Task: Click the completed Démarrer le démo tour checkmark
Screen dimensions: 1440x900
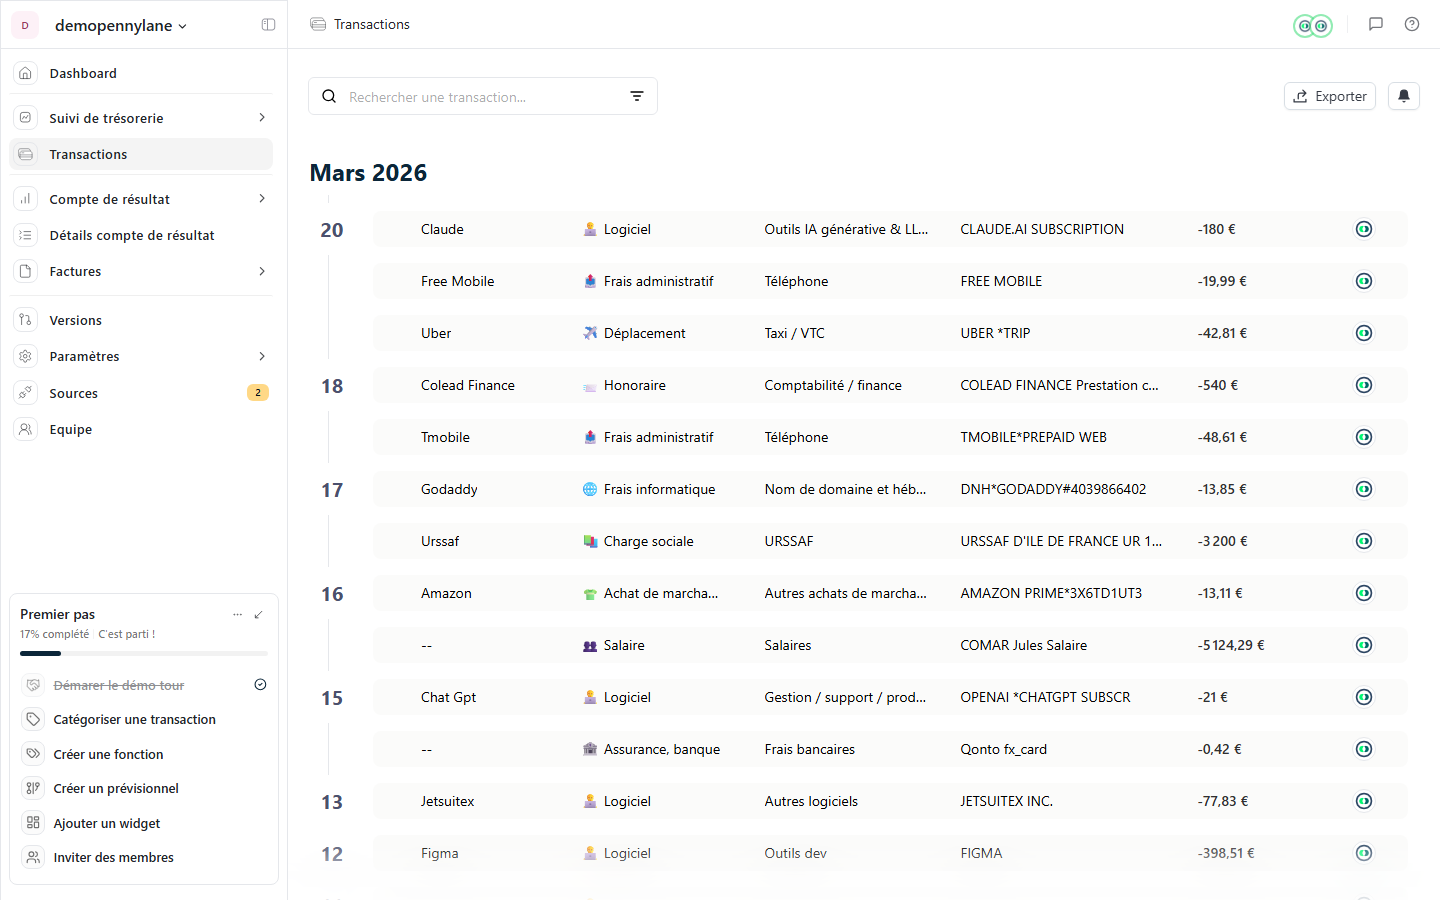Action: coord(260,685)
